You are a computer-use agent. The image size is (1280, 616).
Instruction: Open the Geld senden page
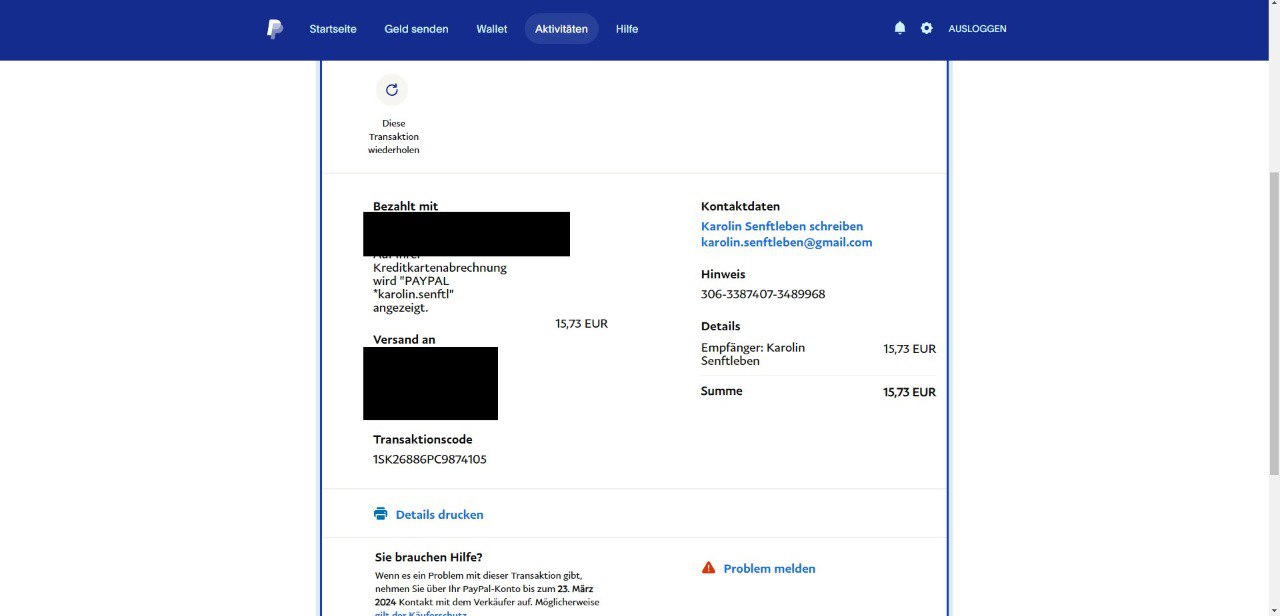click(416, 29)
